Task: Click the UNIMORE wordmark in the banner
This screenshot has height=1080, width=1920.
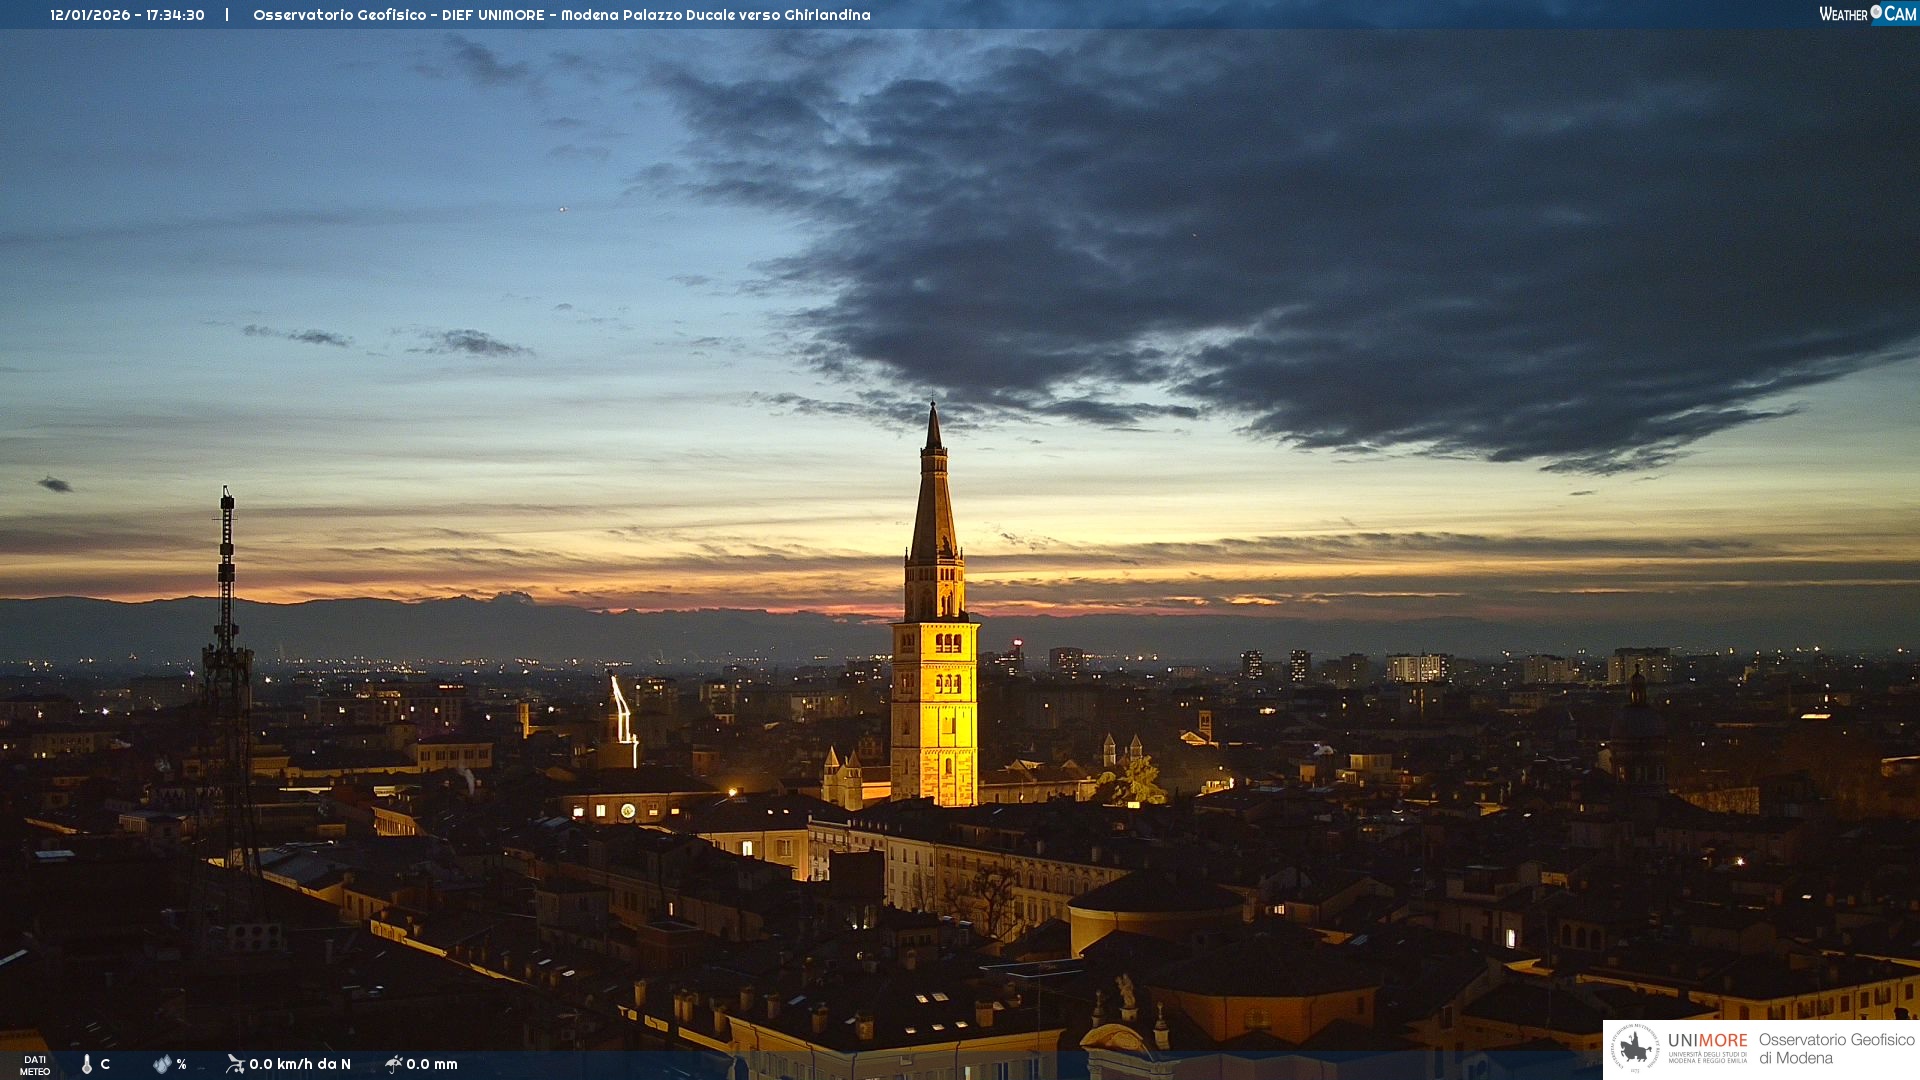Action: [x=1708, y=1041]
